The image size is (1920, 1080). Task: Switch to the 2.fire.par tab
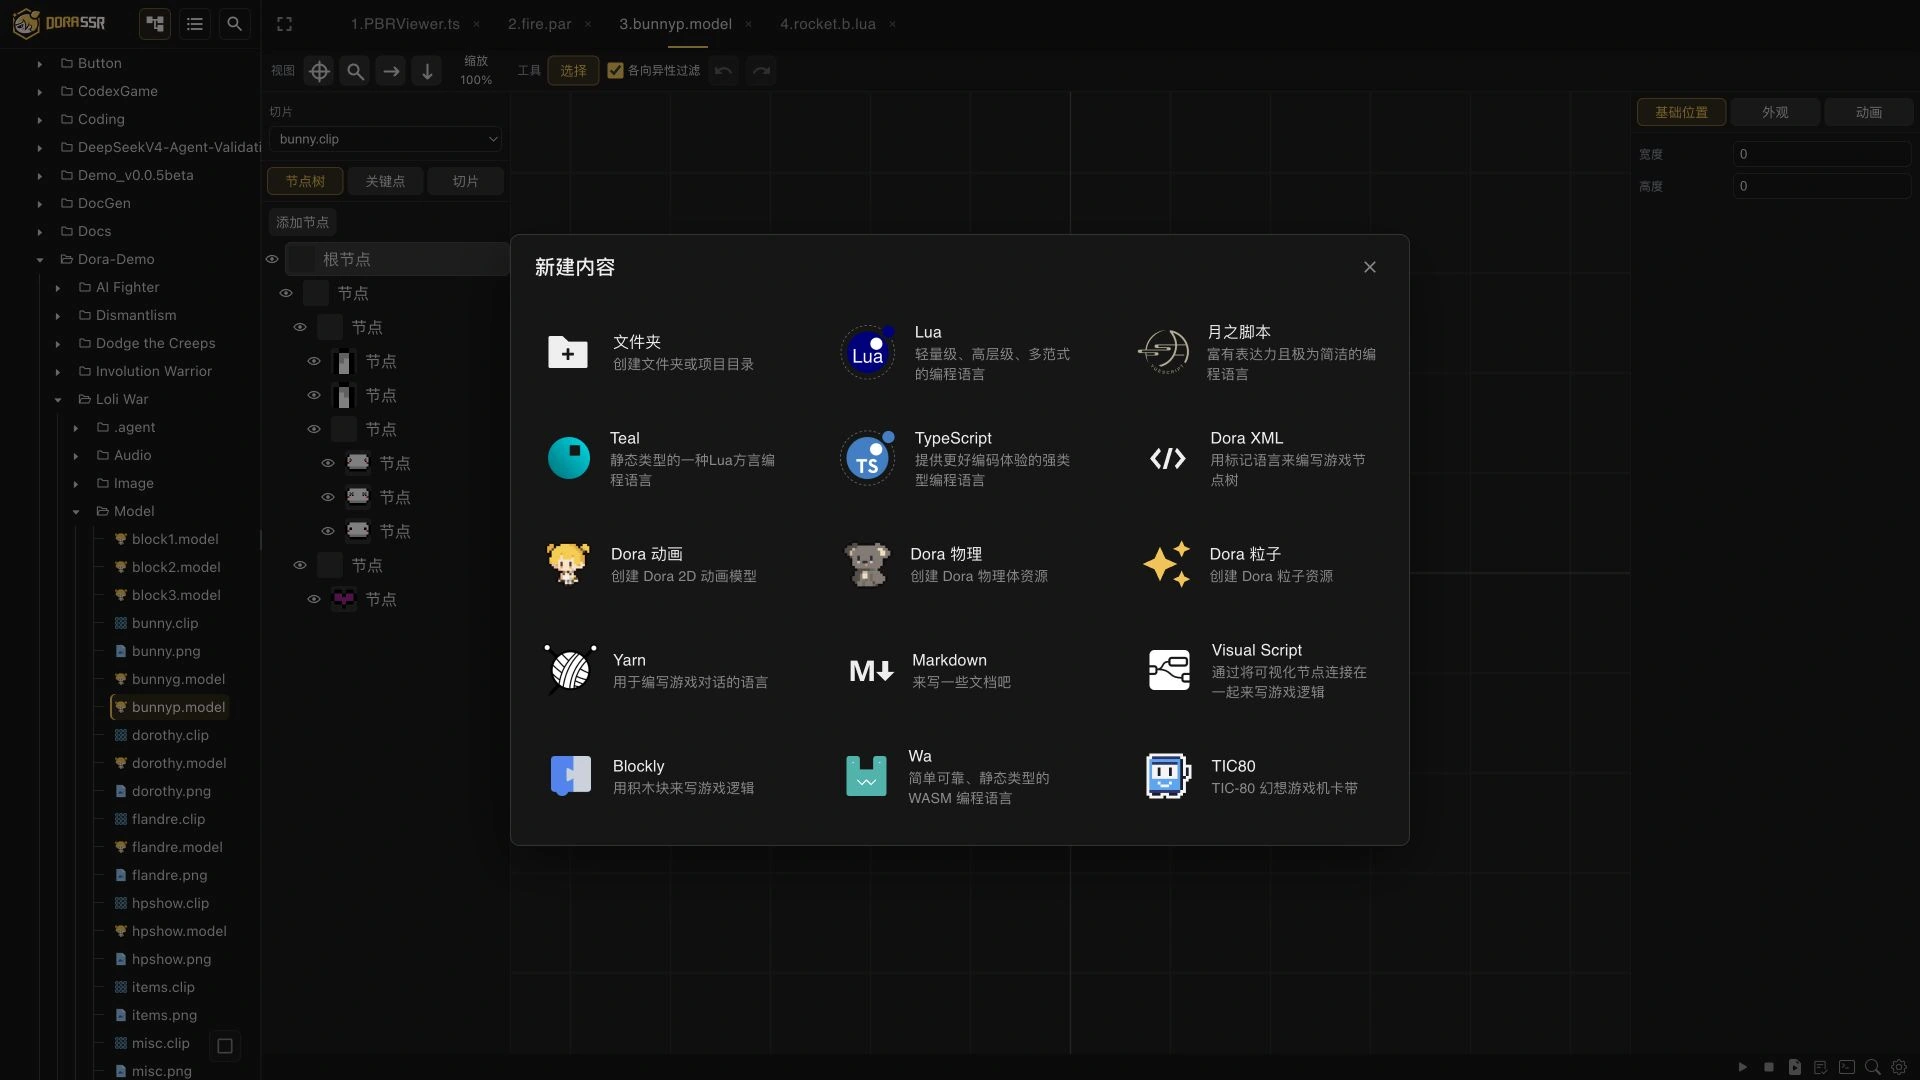pyautogui.click(x=539, y=24)
